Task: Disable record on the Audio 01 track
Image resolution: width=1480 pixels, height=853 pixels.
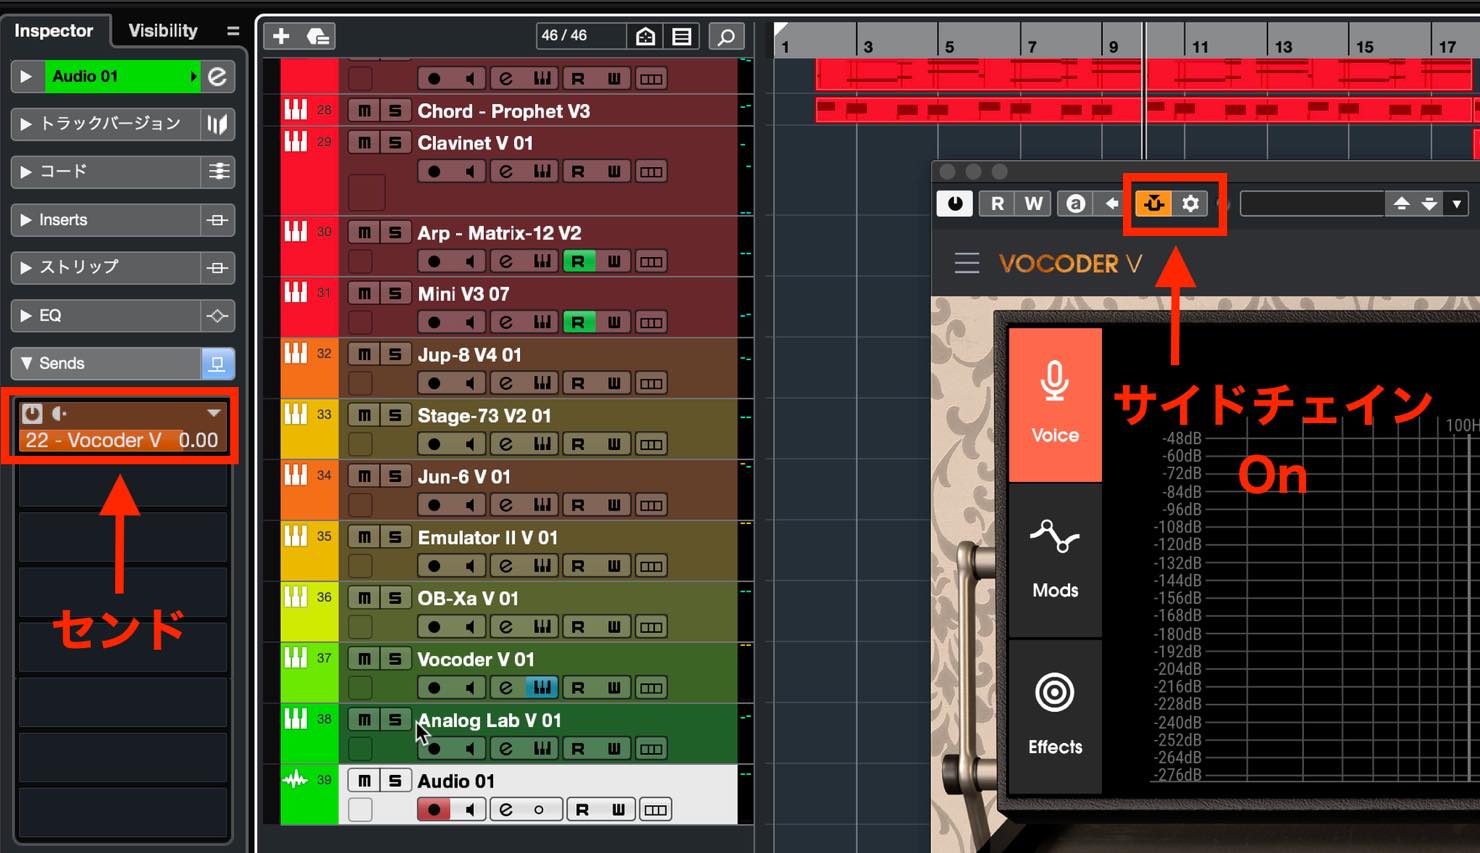Action: [x=433, y=810]
